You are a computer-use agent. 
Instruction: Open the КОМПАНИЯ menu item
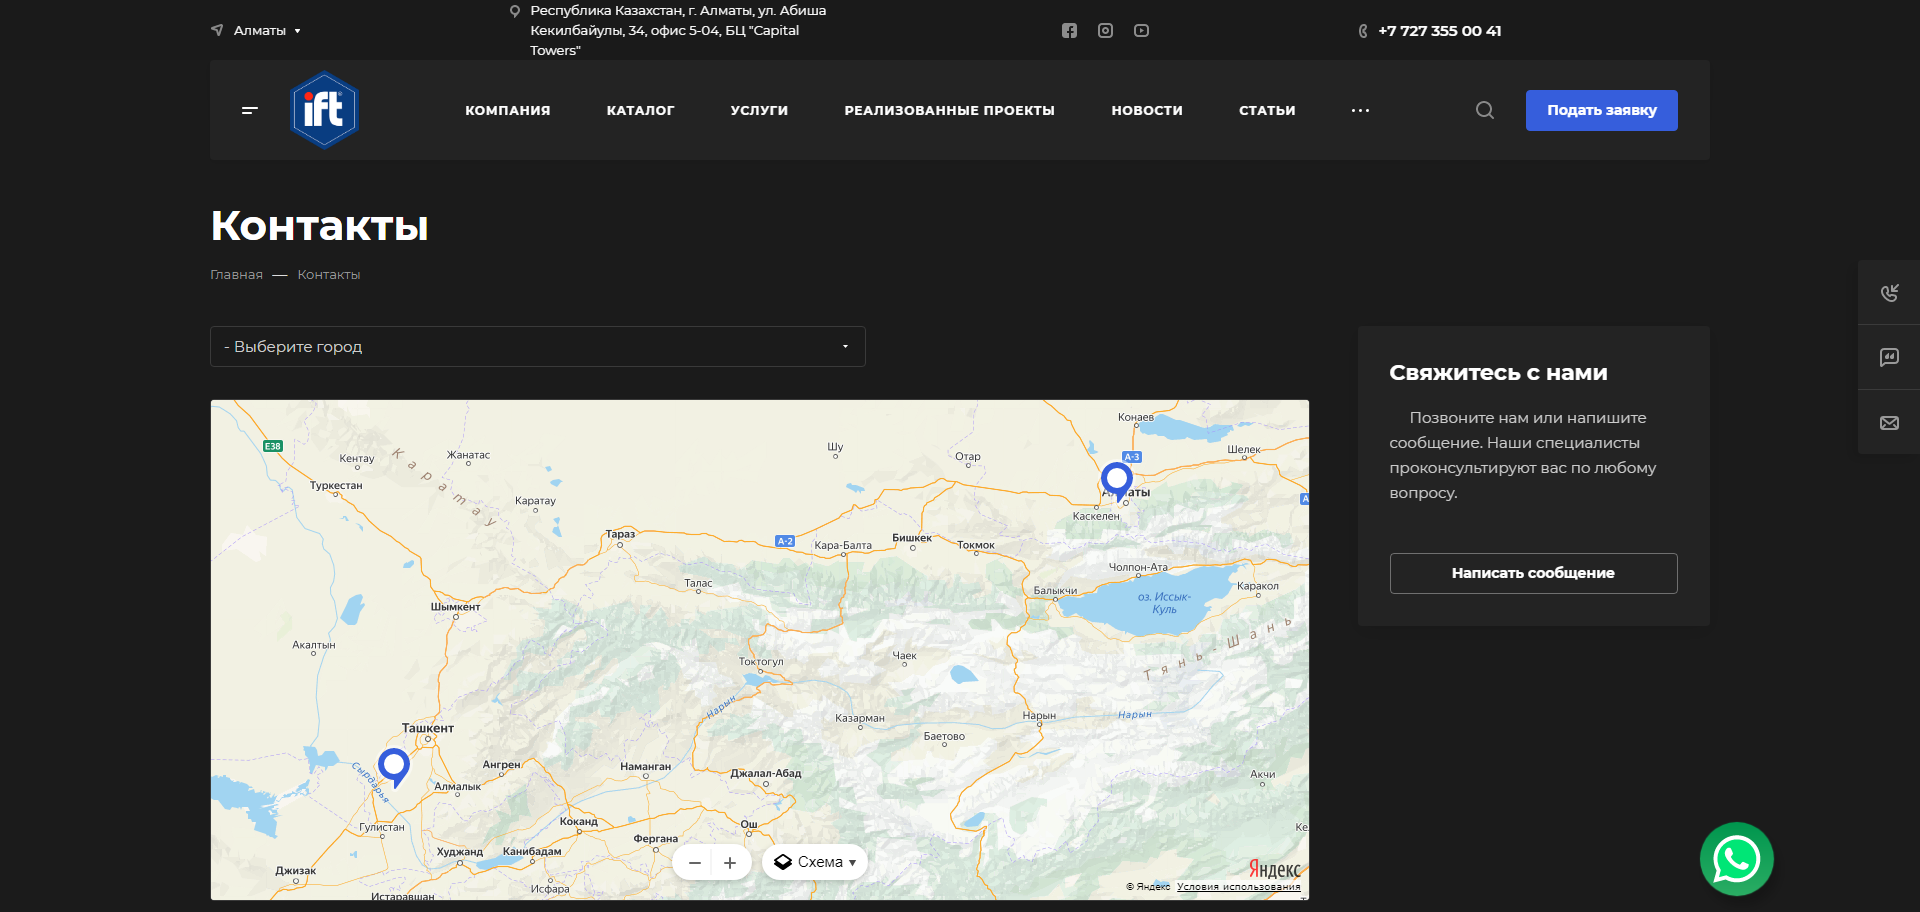(508, 110)
